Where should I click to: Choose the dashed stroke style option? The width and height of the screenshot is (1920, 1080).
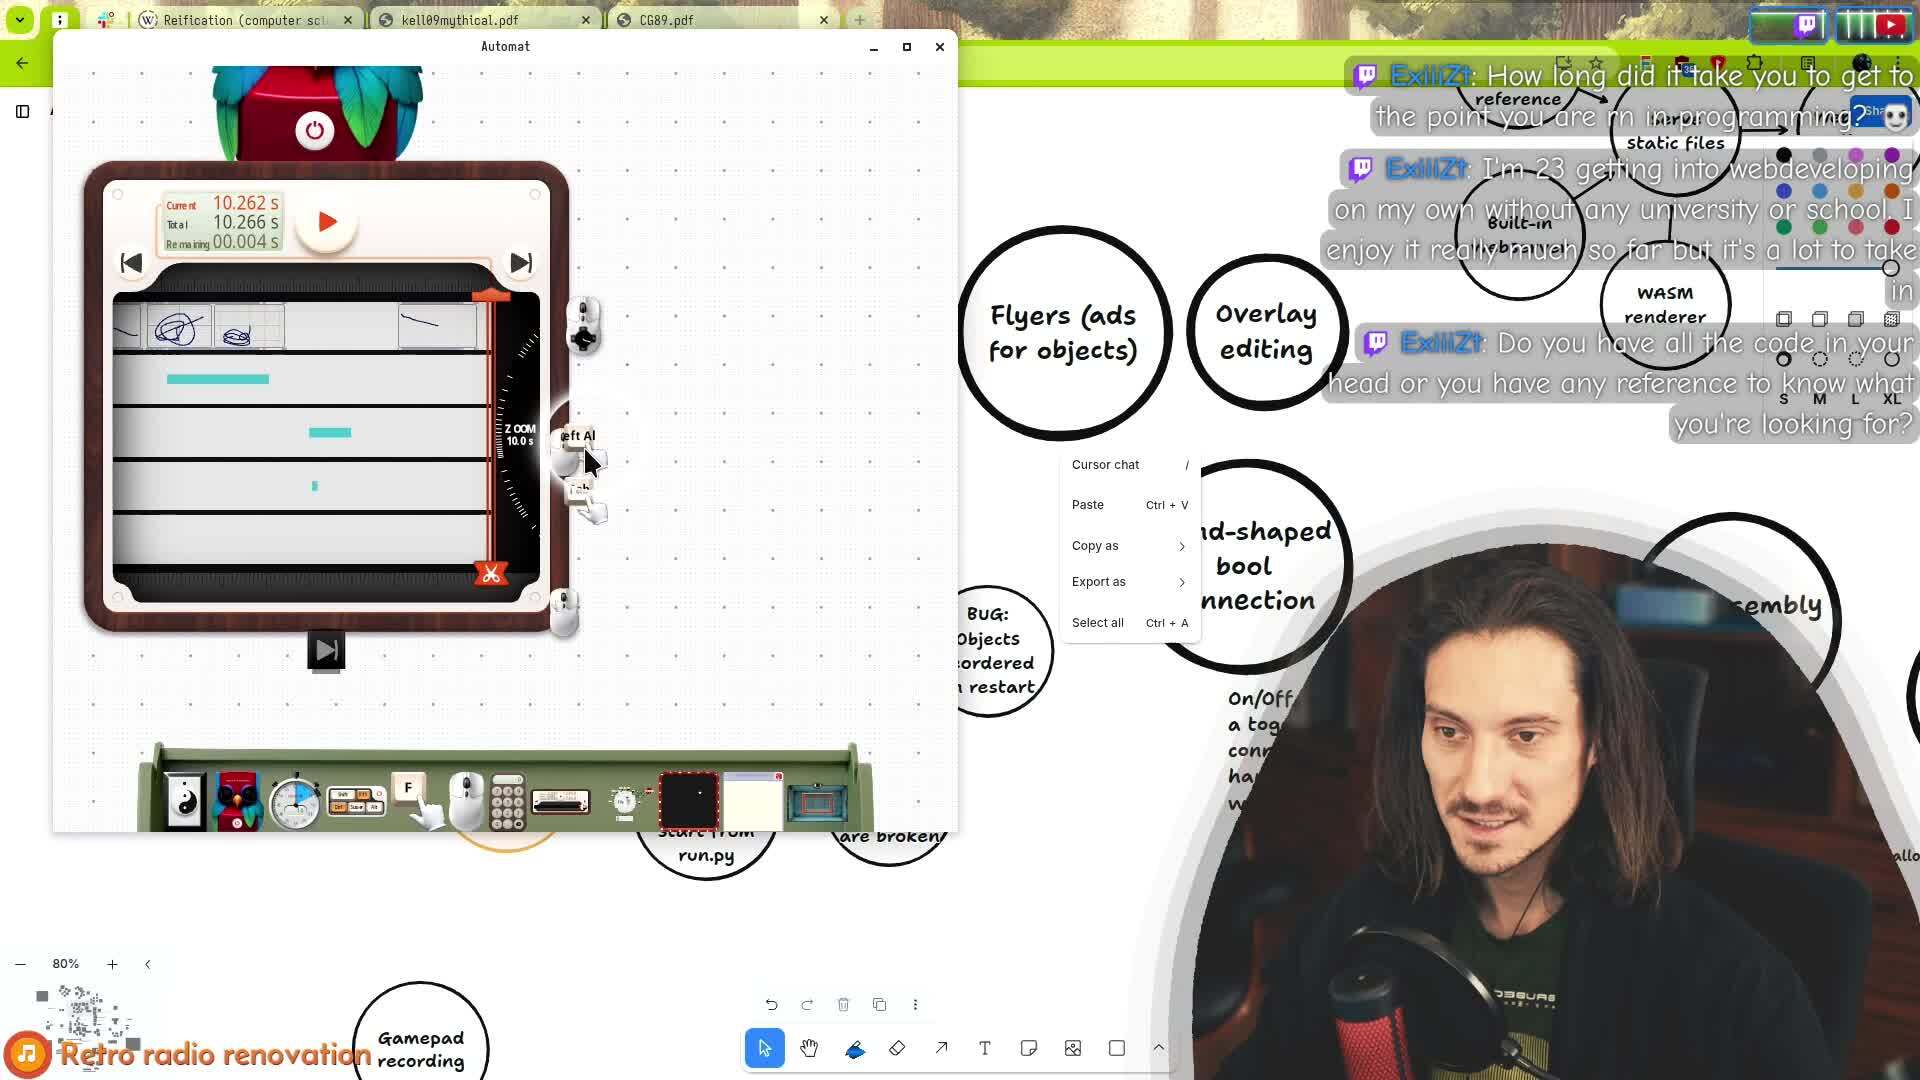(1819, 359)
